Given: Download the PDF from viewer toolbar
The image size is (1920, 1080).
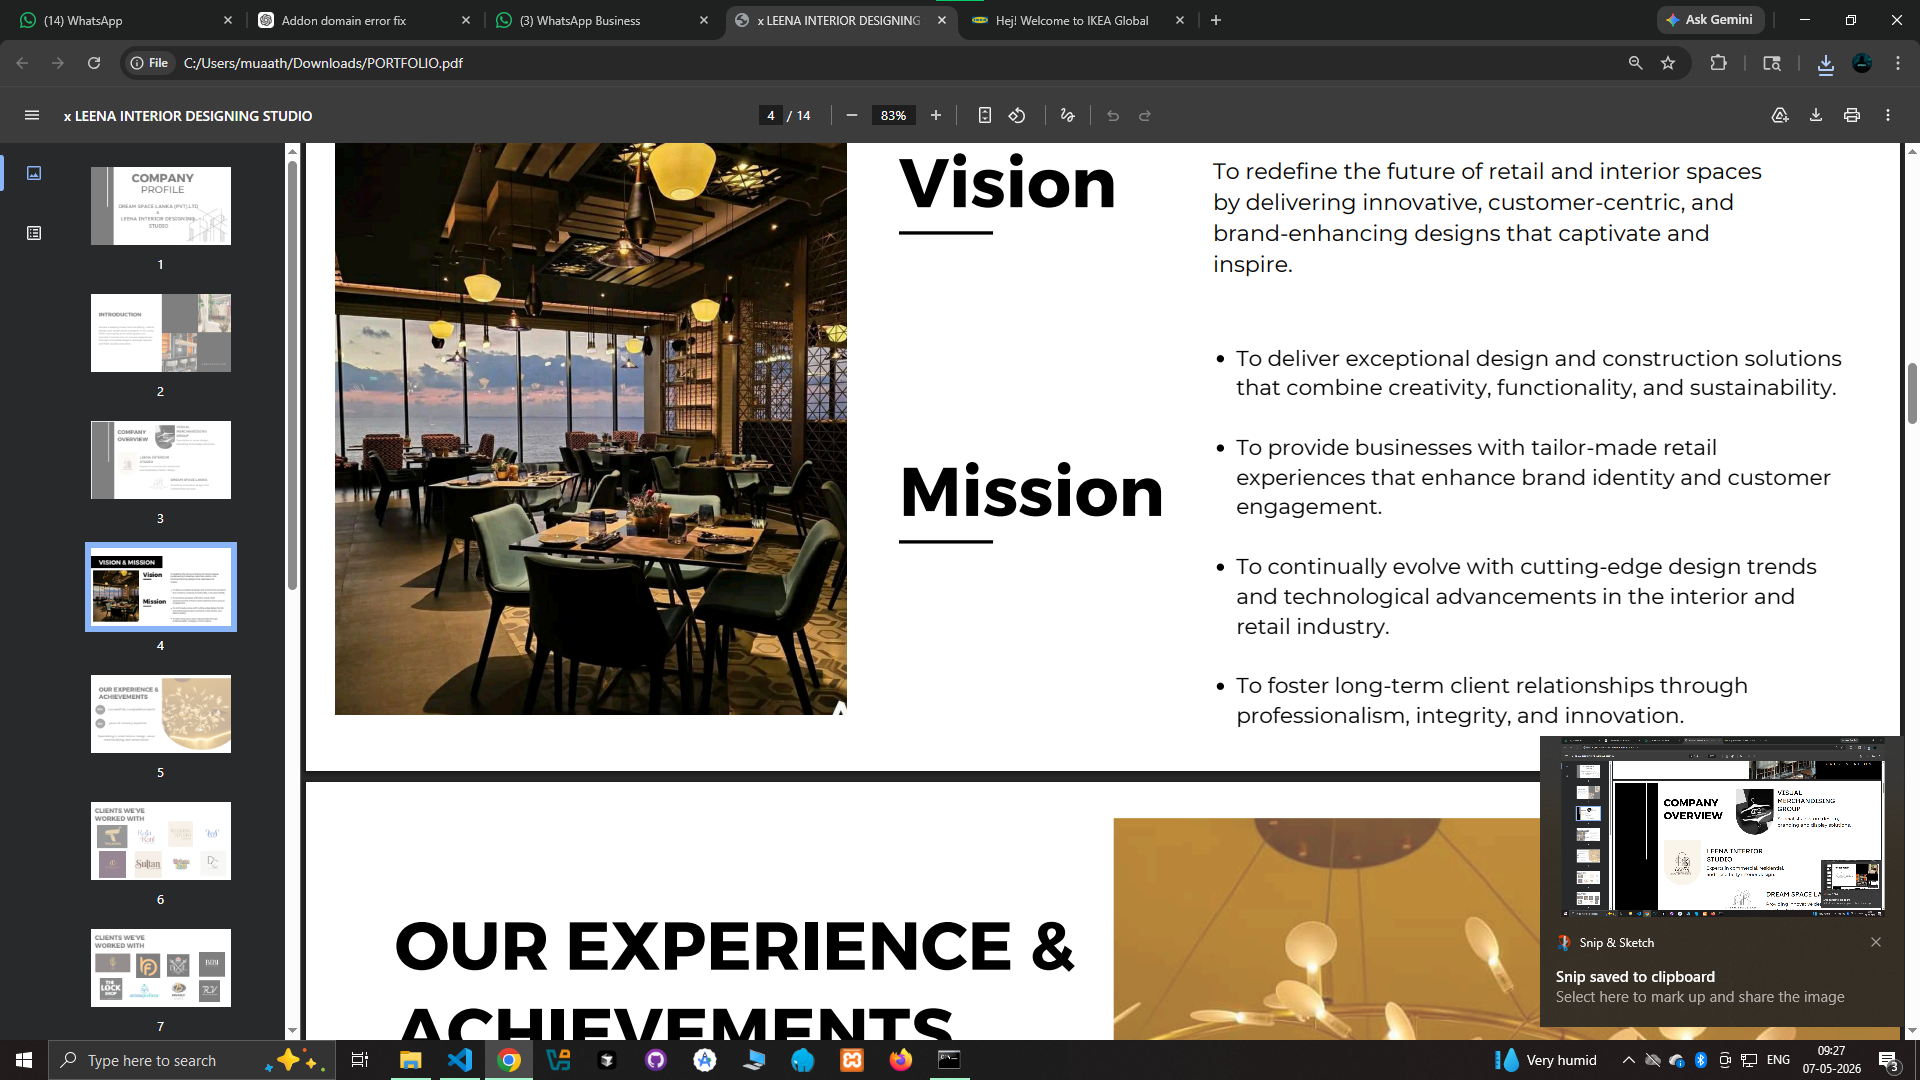Looking at the screenshot, I should tap(1816, 116).
